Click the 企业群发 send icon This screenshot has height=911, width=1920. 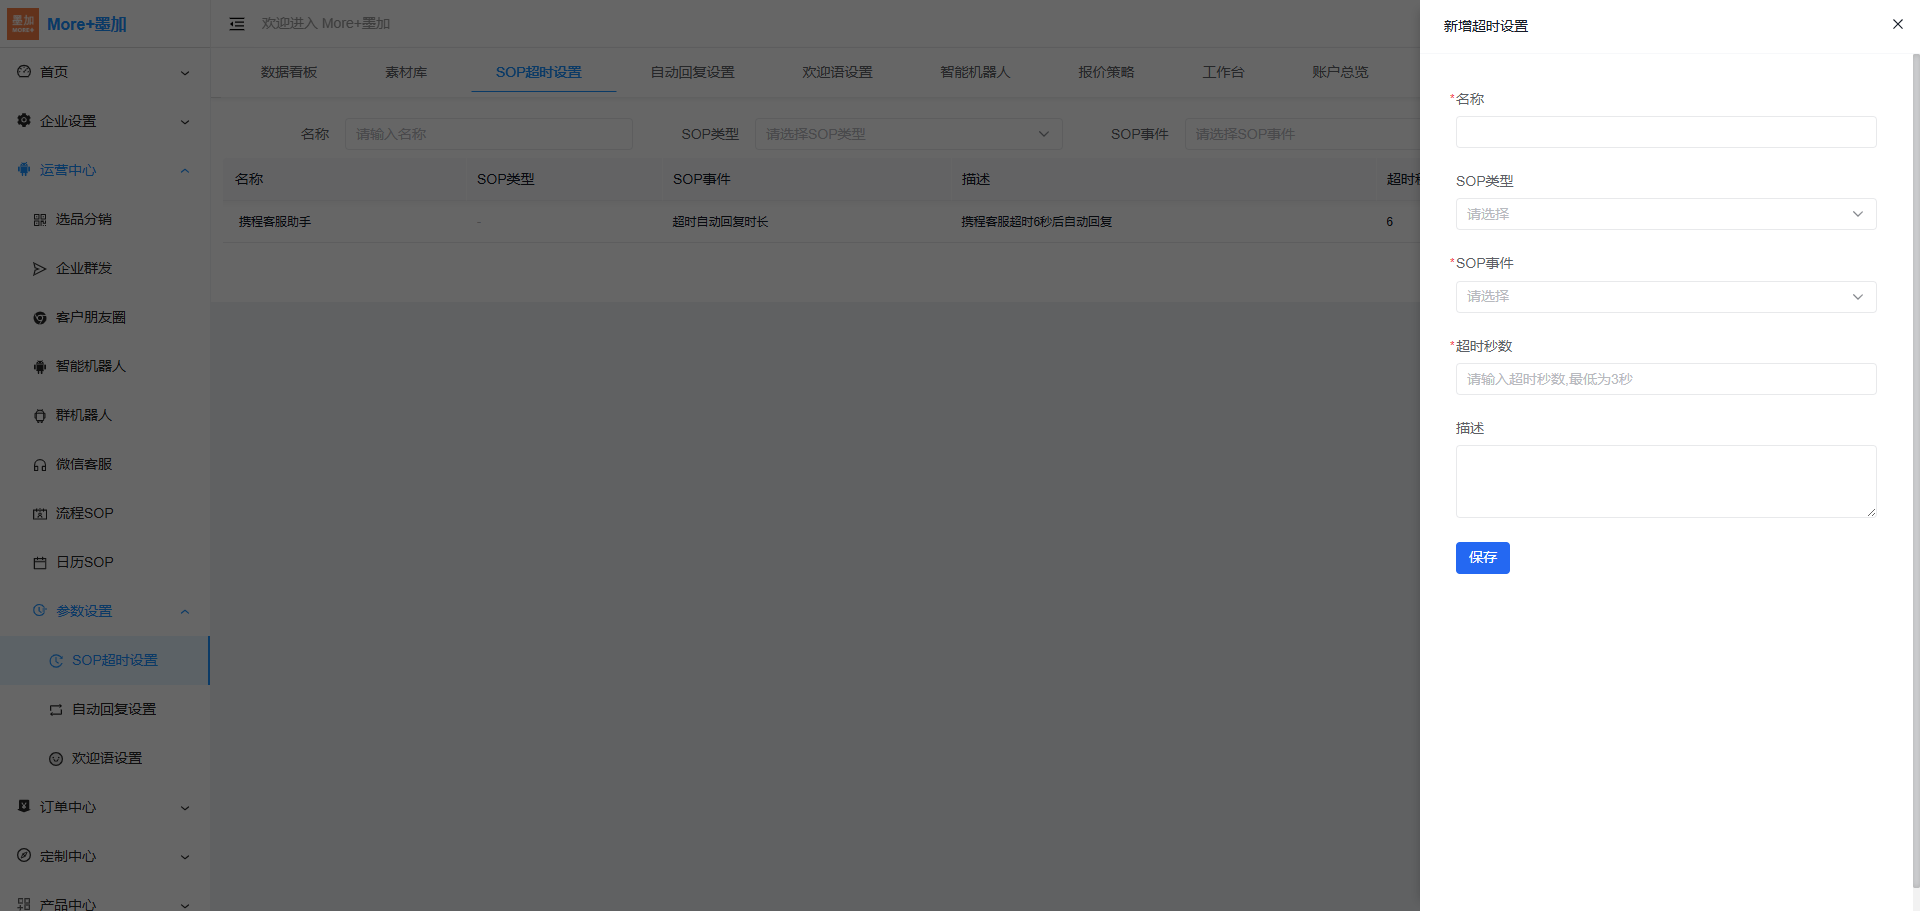40,269
